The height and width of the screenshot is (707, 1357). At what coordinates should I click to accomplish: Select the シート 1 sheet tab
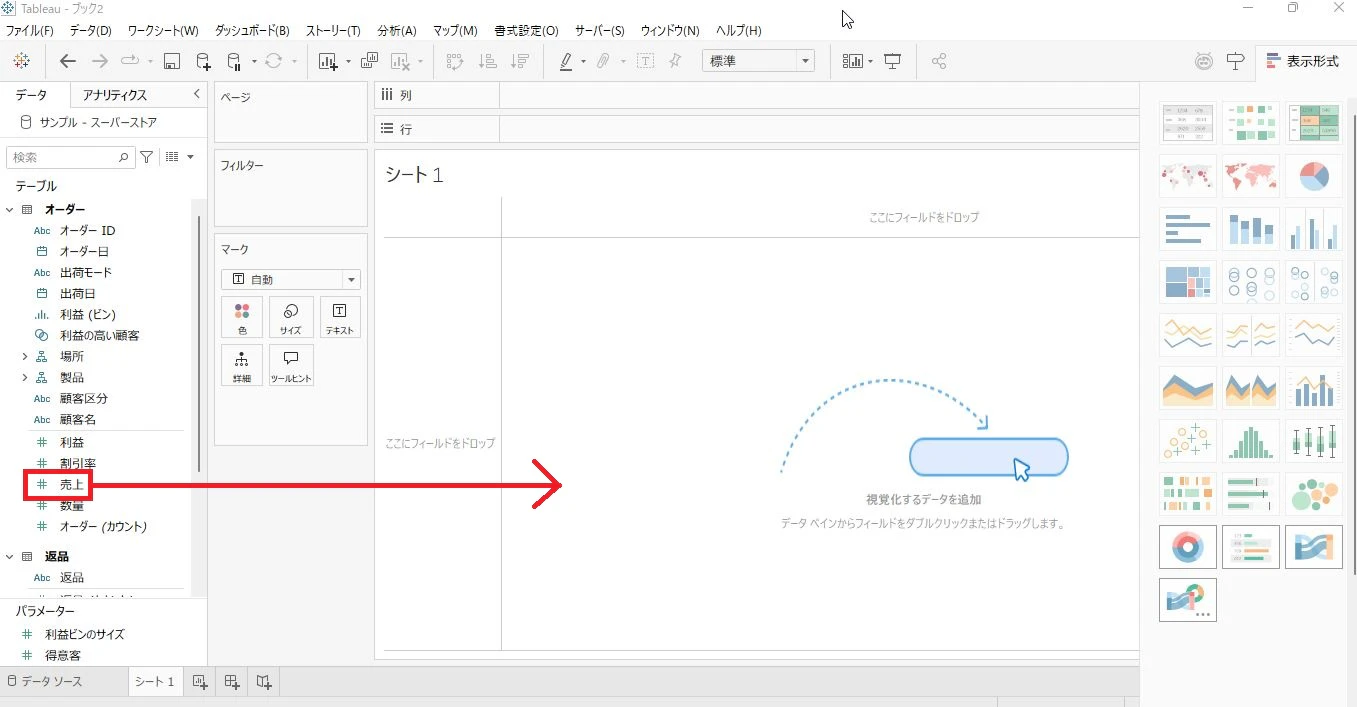[155, 682]
